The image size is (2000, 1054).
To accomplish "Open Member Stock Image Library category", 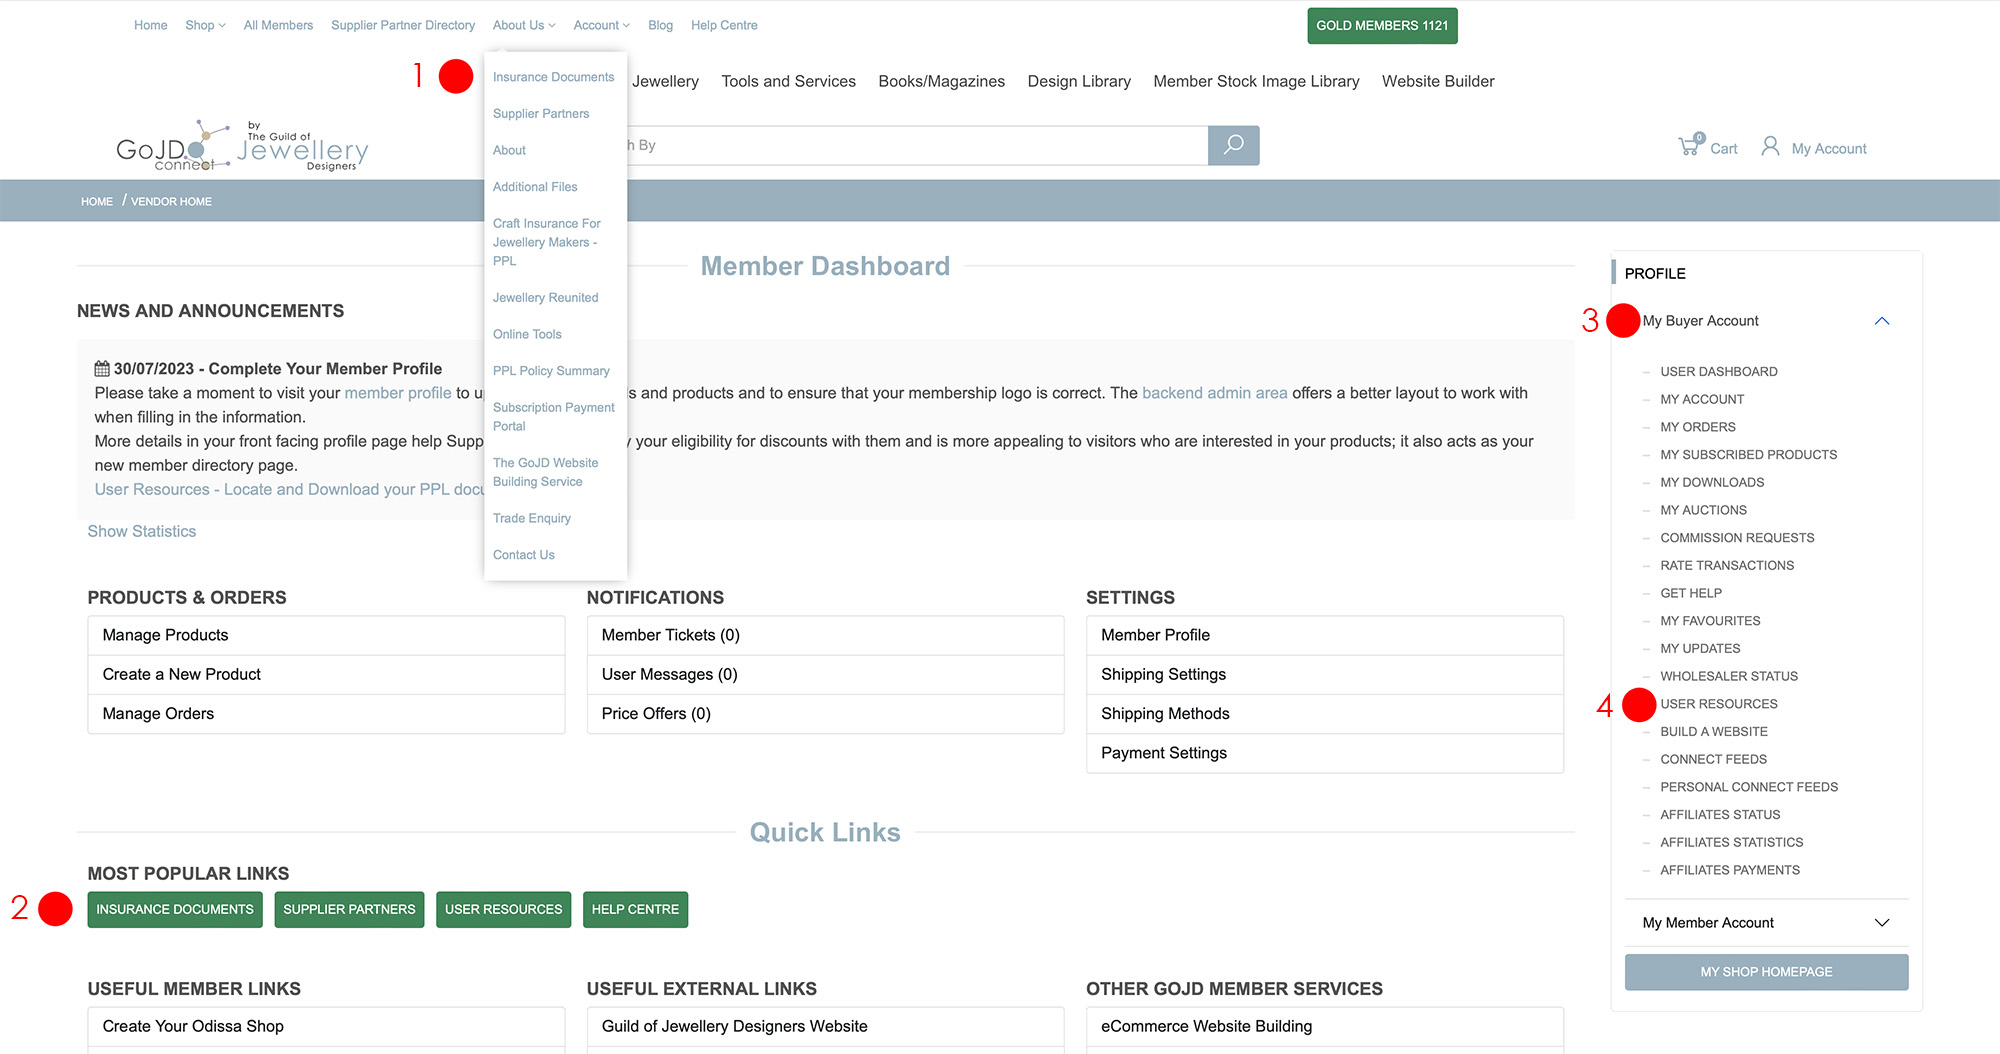I will [x=1256, y=81].
